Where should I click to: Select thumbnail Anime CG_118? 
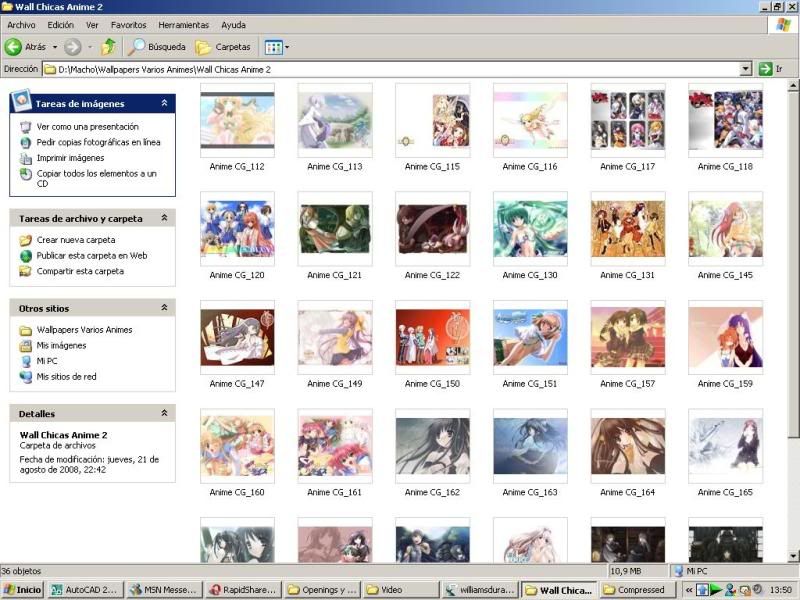pos(725,120)
